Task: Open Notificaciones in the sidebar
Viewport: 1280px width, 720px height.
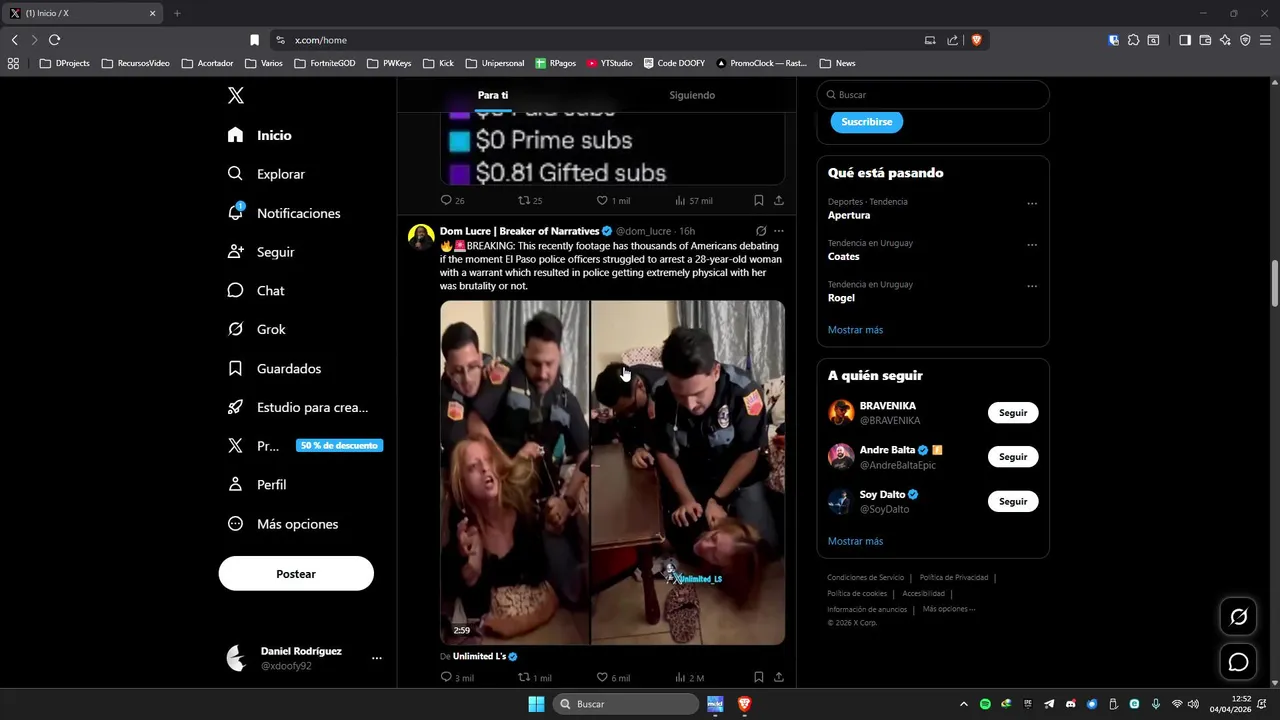Action: pyautogui.click(x=284, y=213)
